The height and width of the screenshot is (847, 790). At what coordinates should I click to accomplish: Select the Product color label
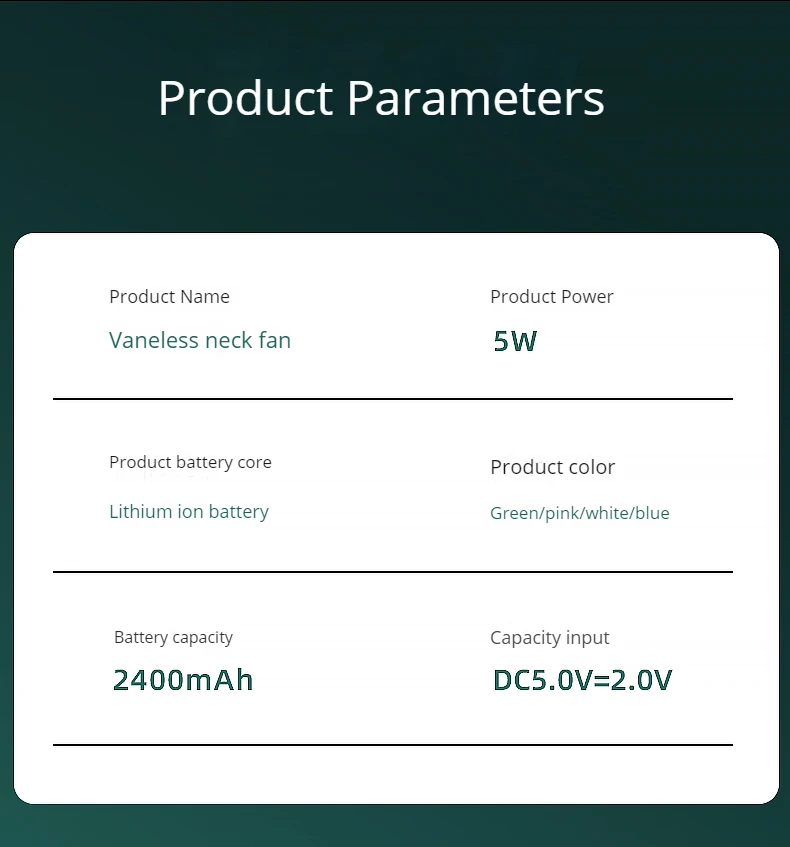(552, 467)
